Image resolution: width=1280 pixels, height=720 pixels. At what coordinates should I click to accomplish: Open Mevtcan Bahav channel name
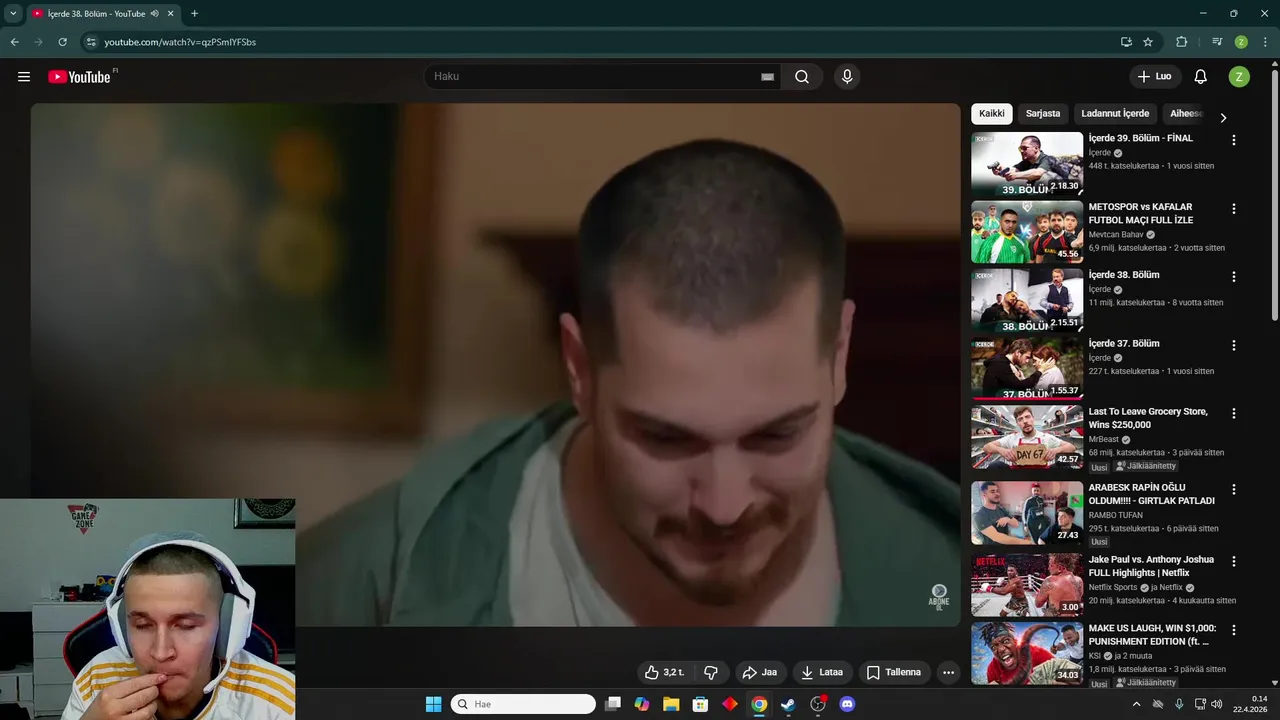1116,235
